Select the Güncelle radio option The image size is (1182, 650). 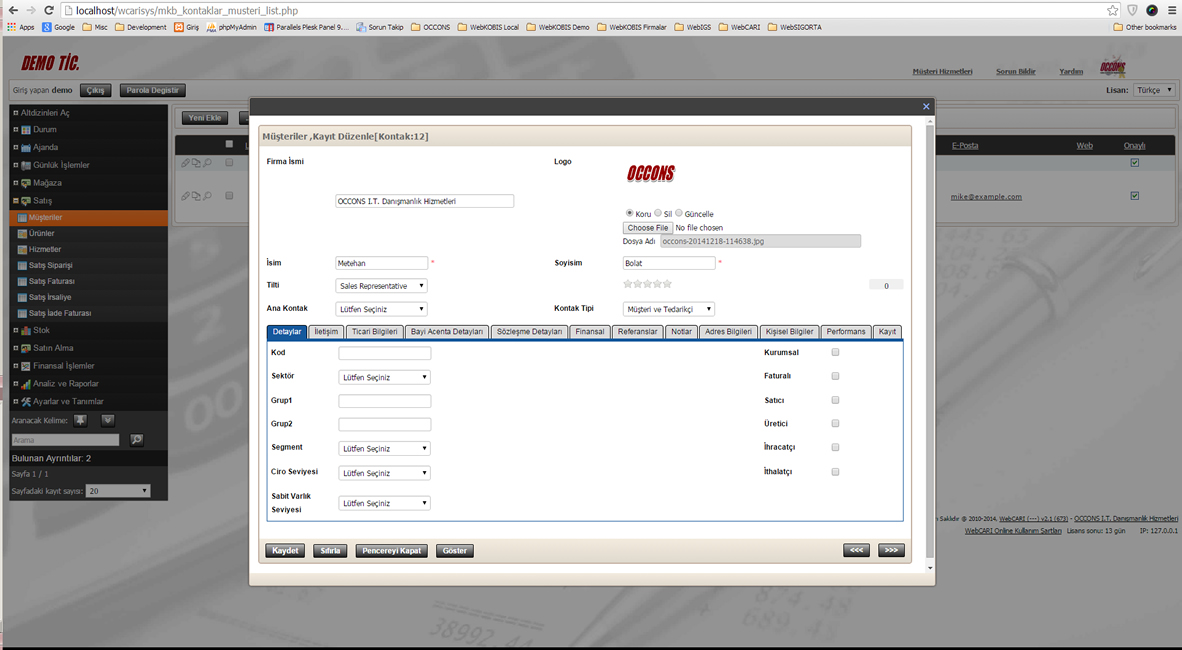point(678,213)
